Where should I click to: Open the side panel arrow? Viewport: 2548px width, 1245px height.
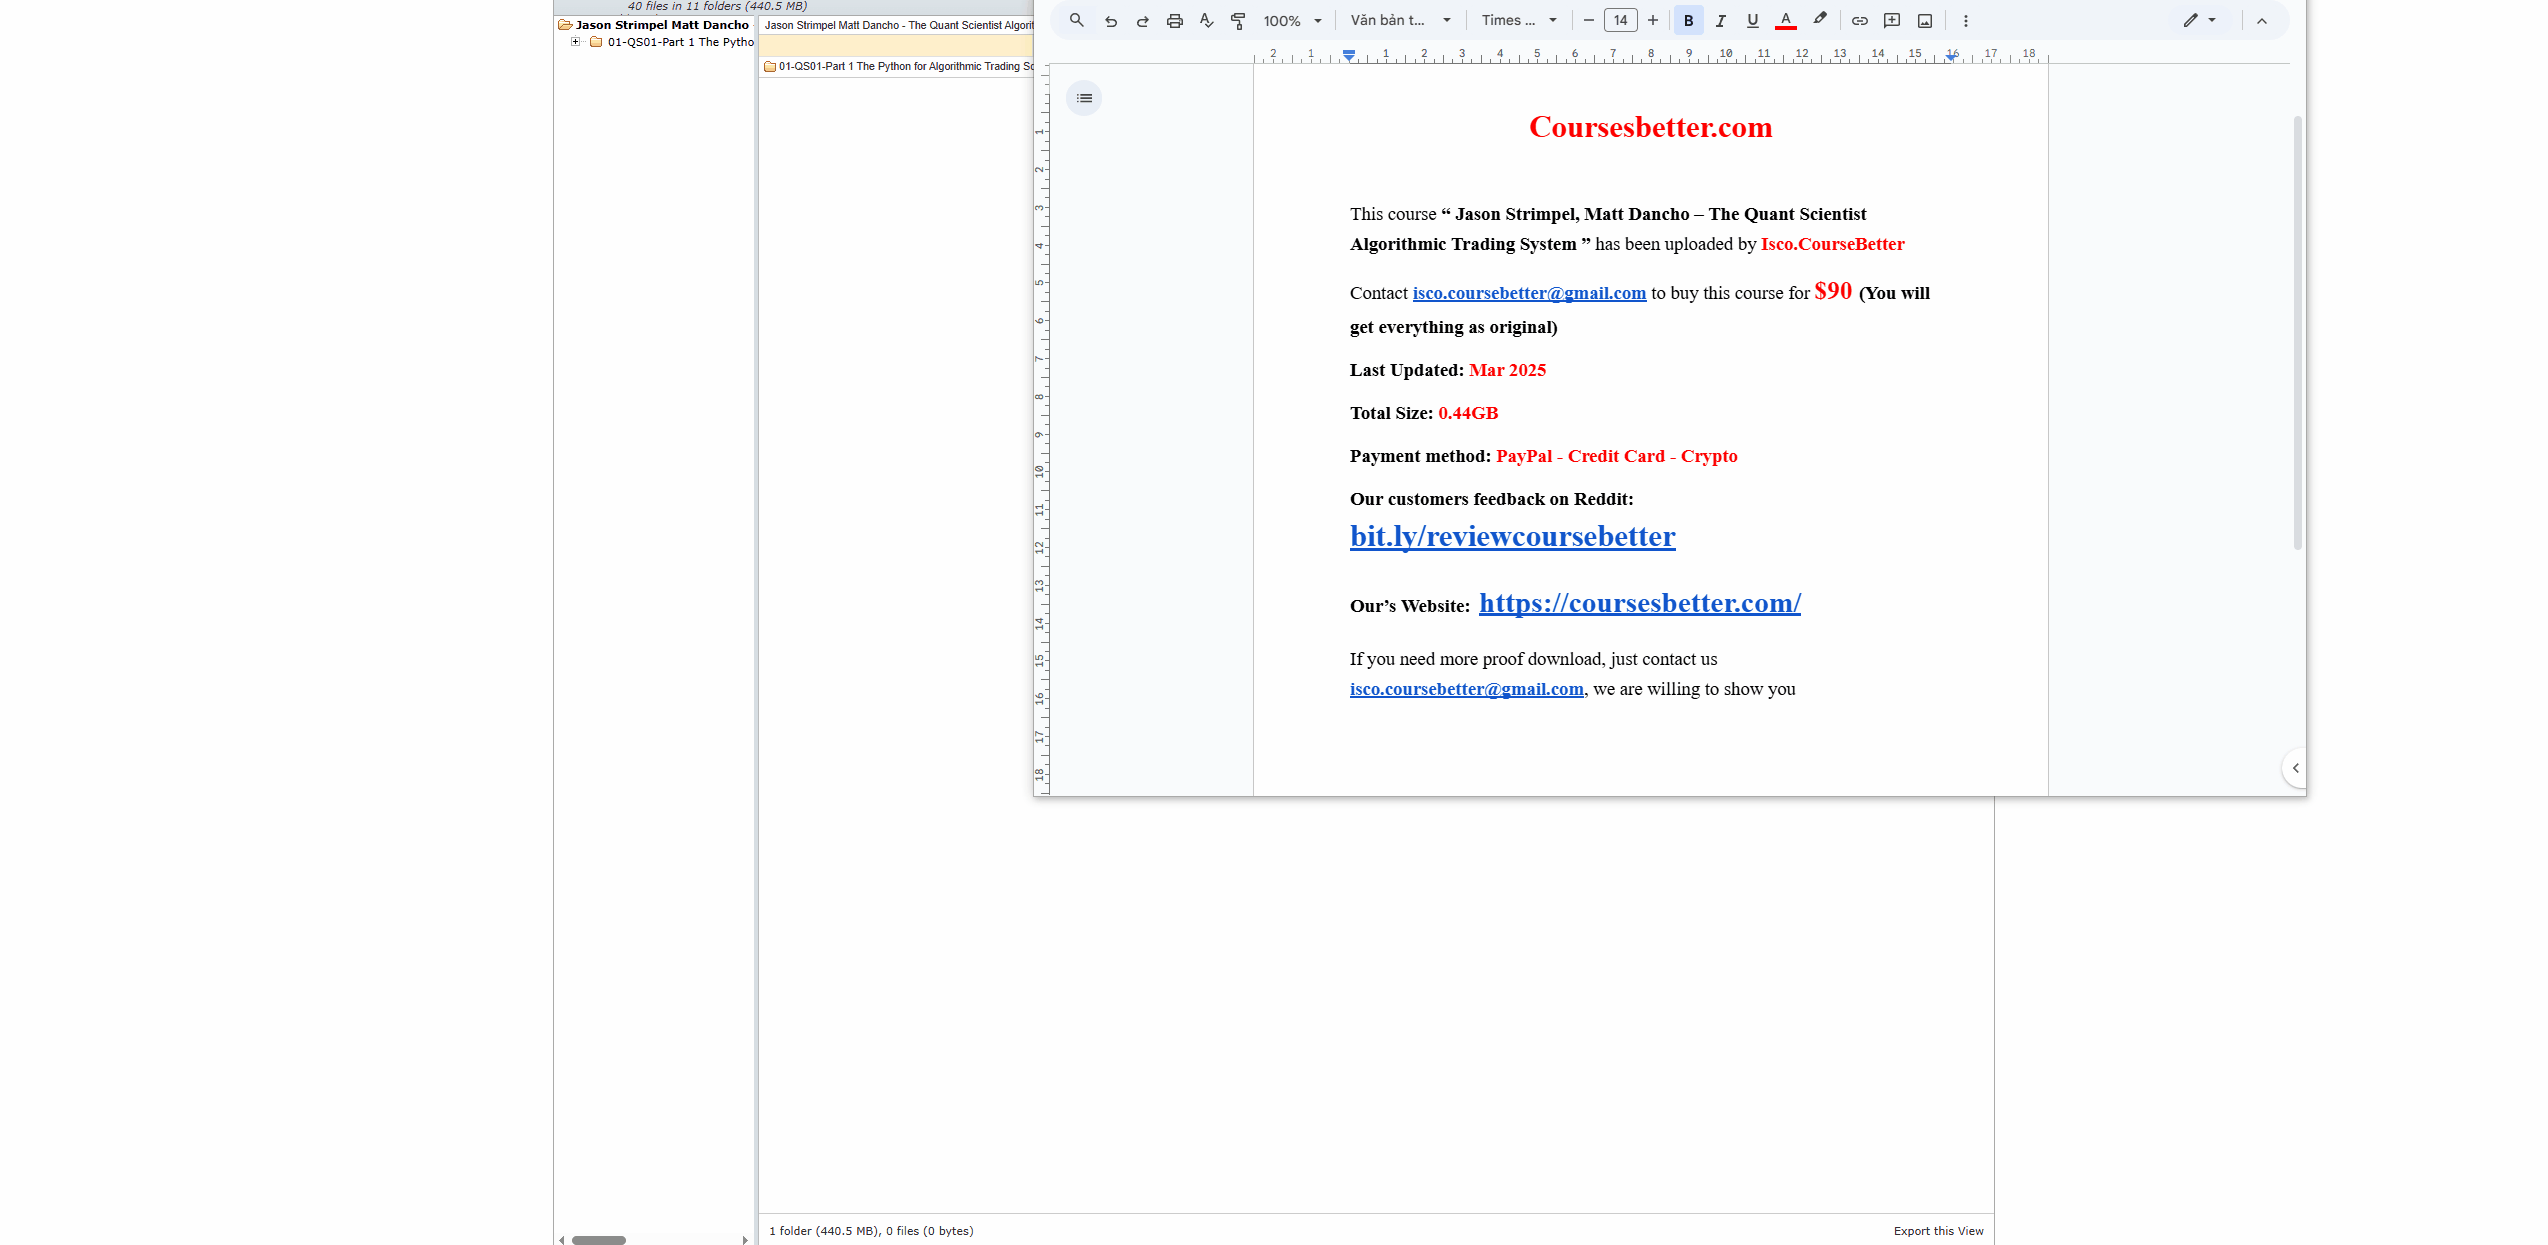[x=2295, y=768]
